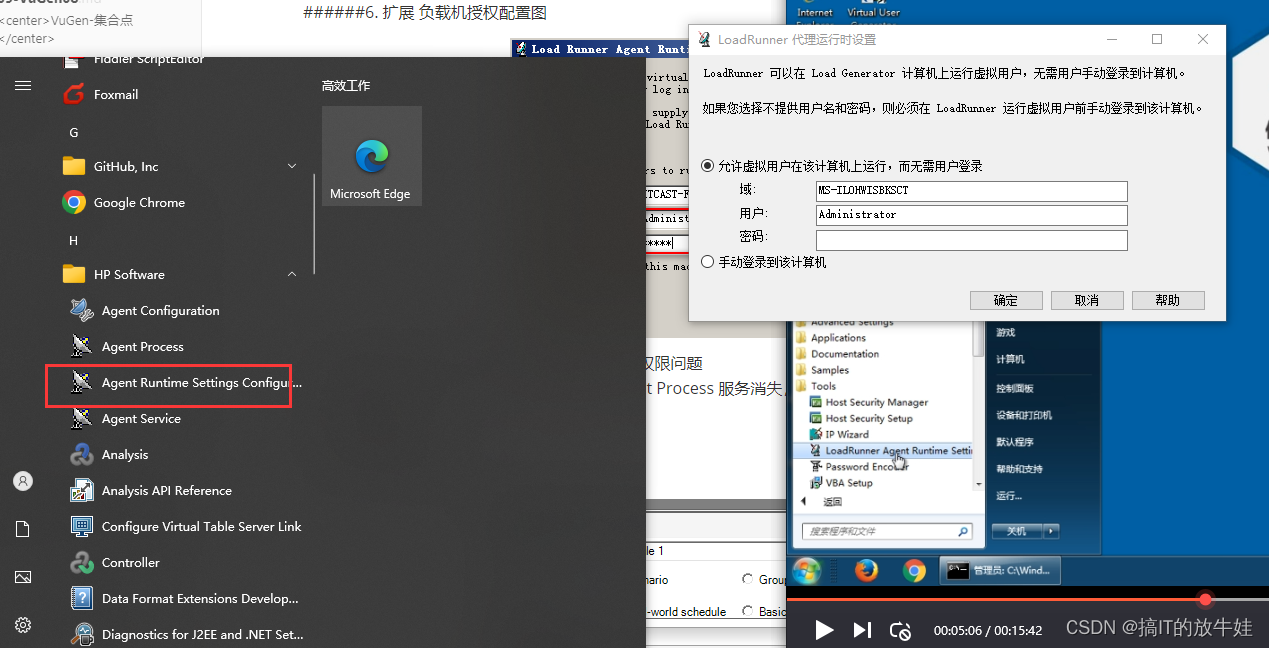Open Settings gear in Start sidebar
Viewport: 1269px width, 648px height.
(23, 625)
